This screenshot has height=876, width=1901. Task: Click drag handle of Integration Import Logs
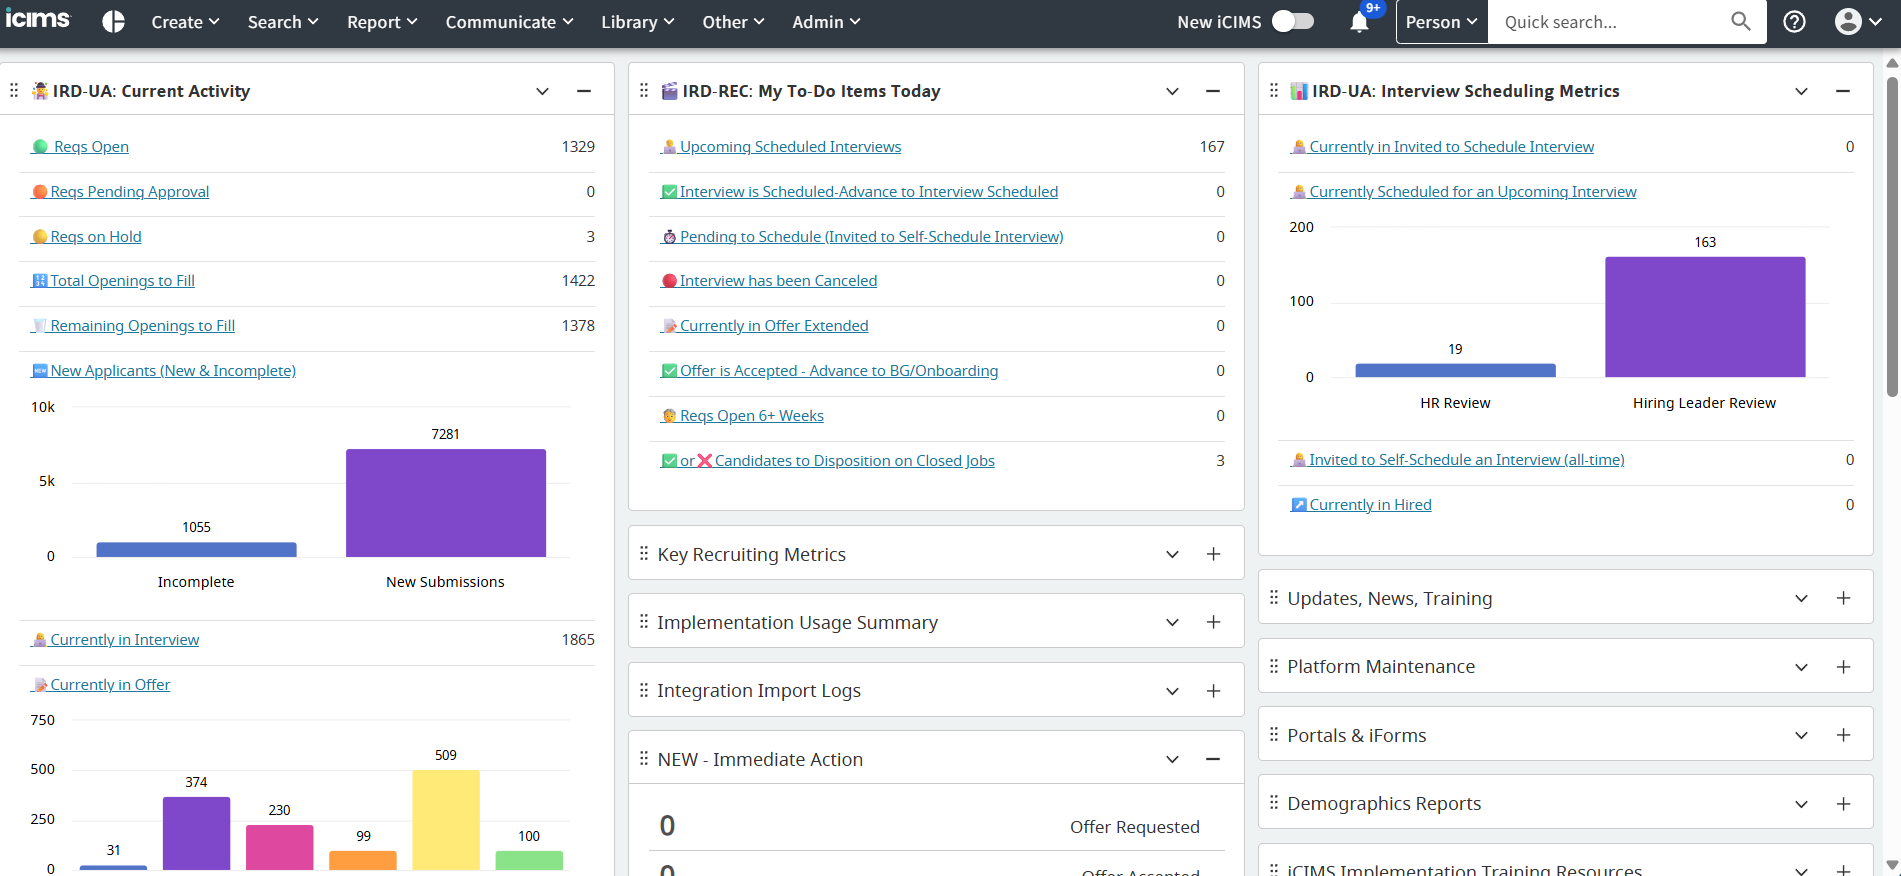coord(644,690)
